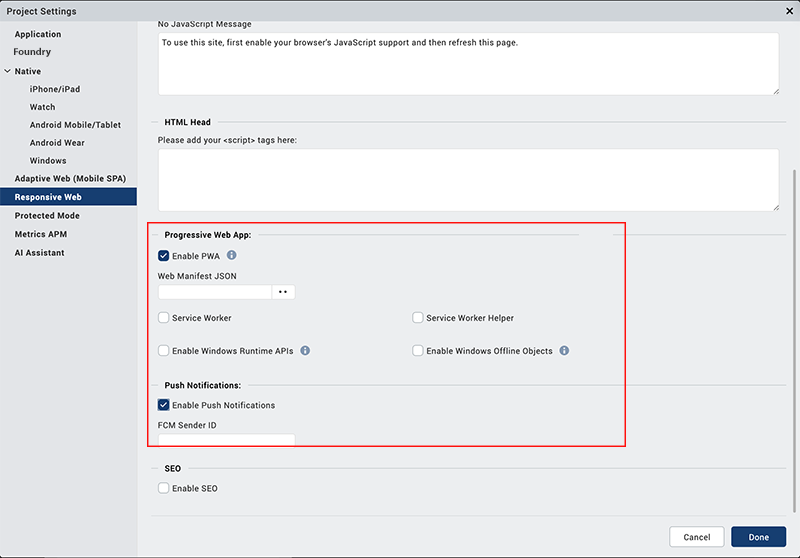This screenshot has height=558, width=800.
Task: Switch to the Foundry settings section
Action: [x=32, y=52]
